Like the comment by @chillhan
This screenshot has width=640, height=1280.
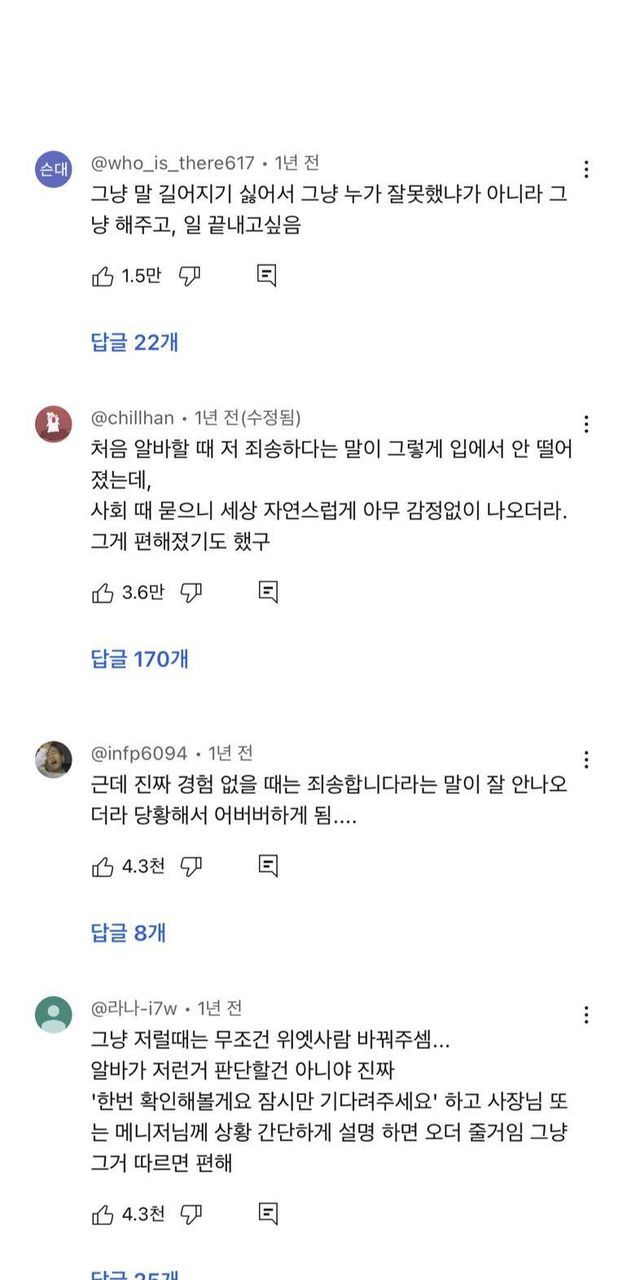(102, 593)
